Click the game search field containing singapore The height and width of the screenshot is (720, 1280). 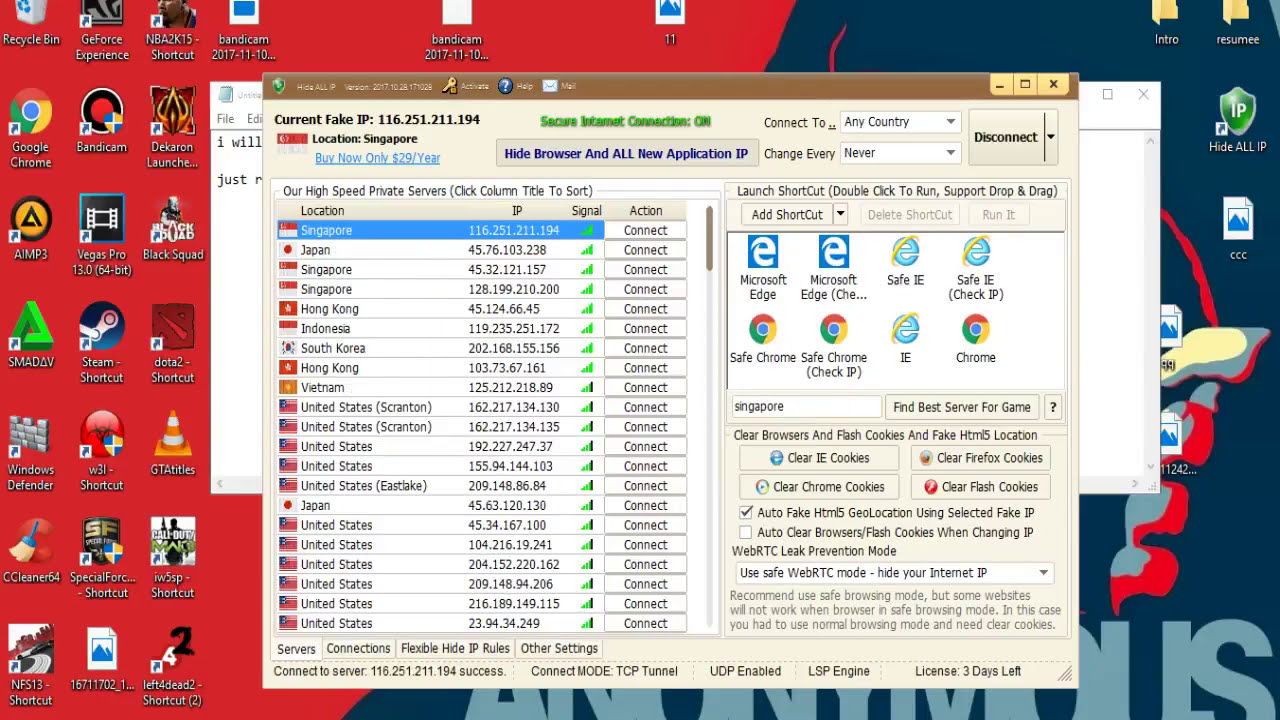coord(805,407)
